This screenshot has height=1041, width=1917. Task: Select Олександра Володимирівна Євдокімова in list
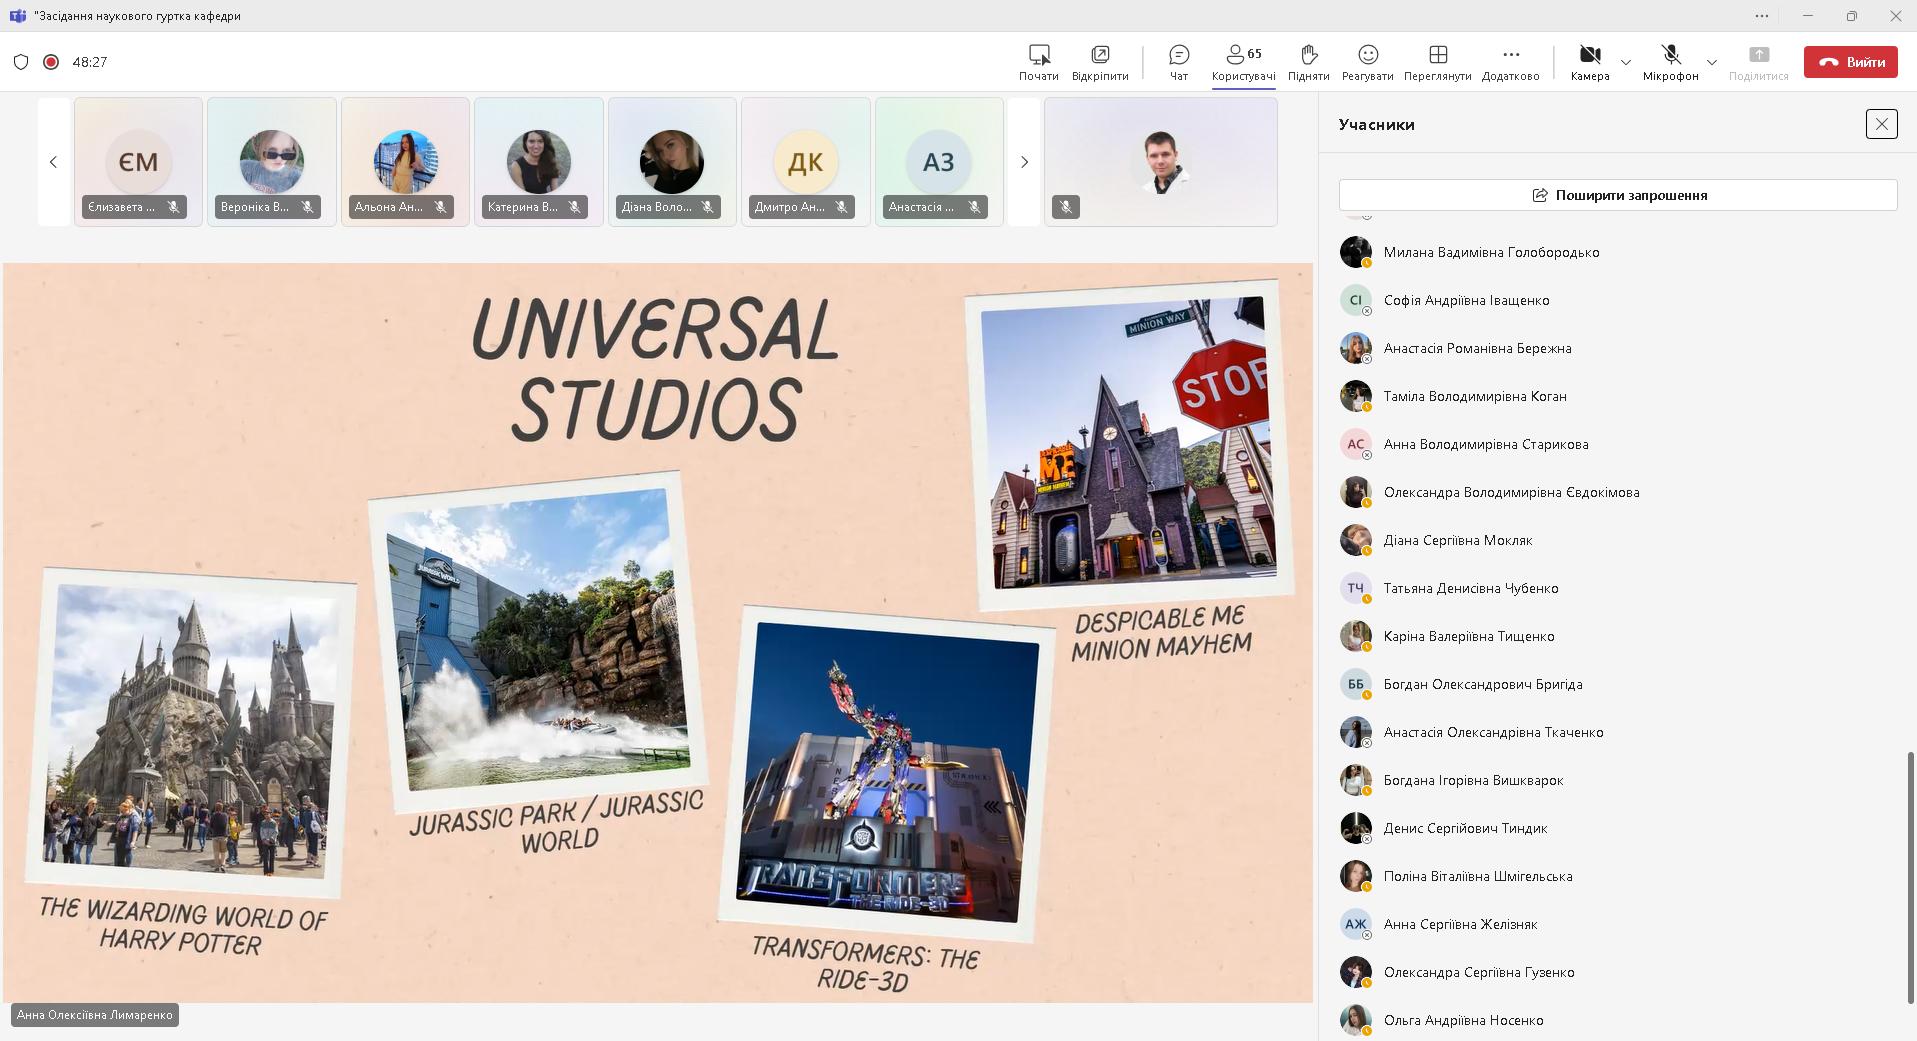coord(1618,492)
